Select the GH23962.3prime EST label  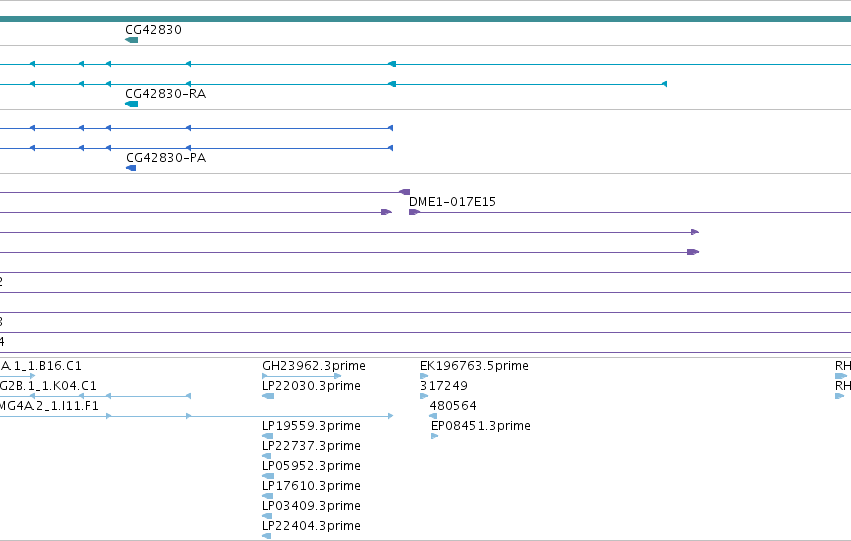coord(314,366)
